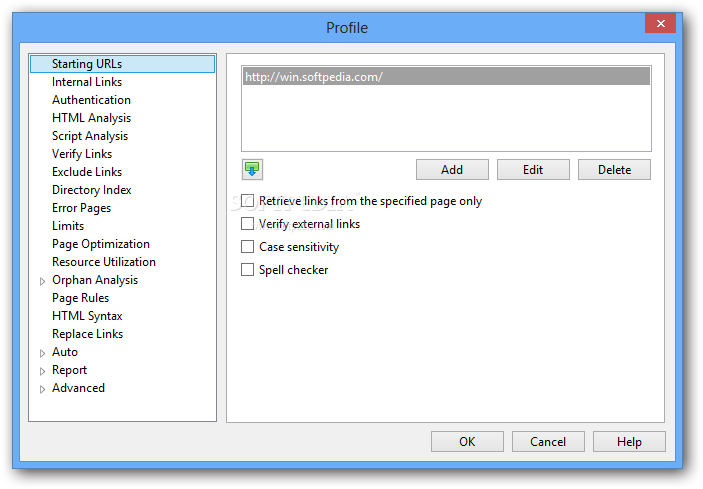Expand the Report tree node

point(43,371)
